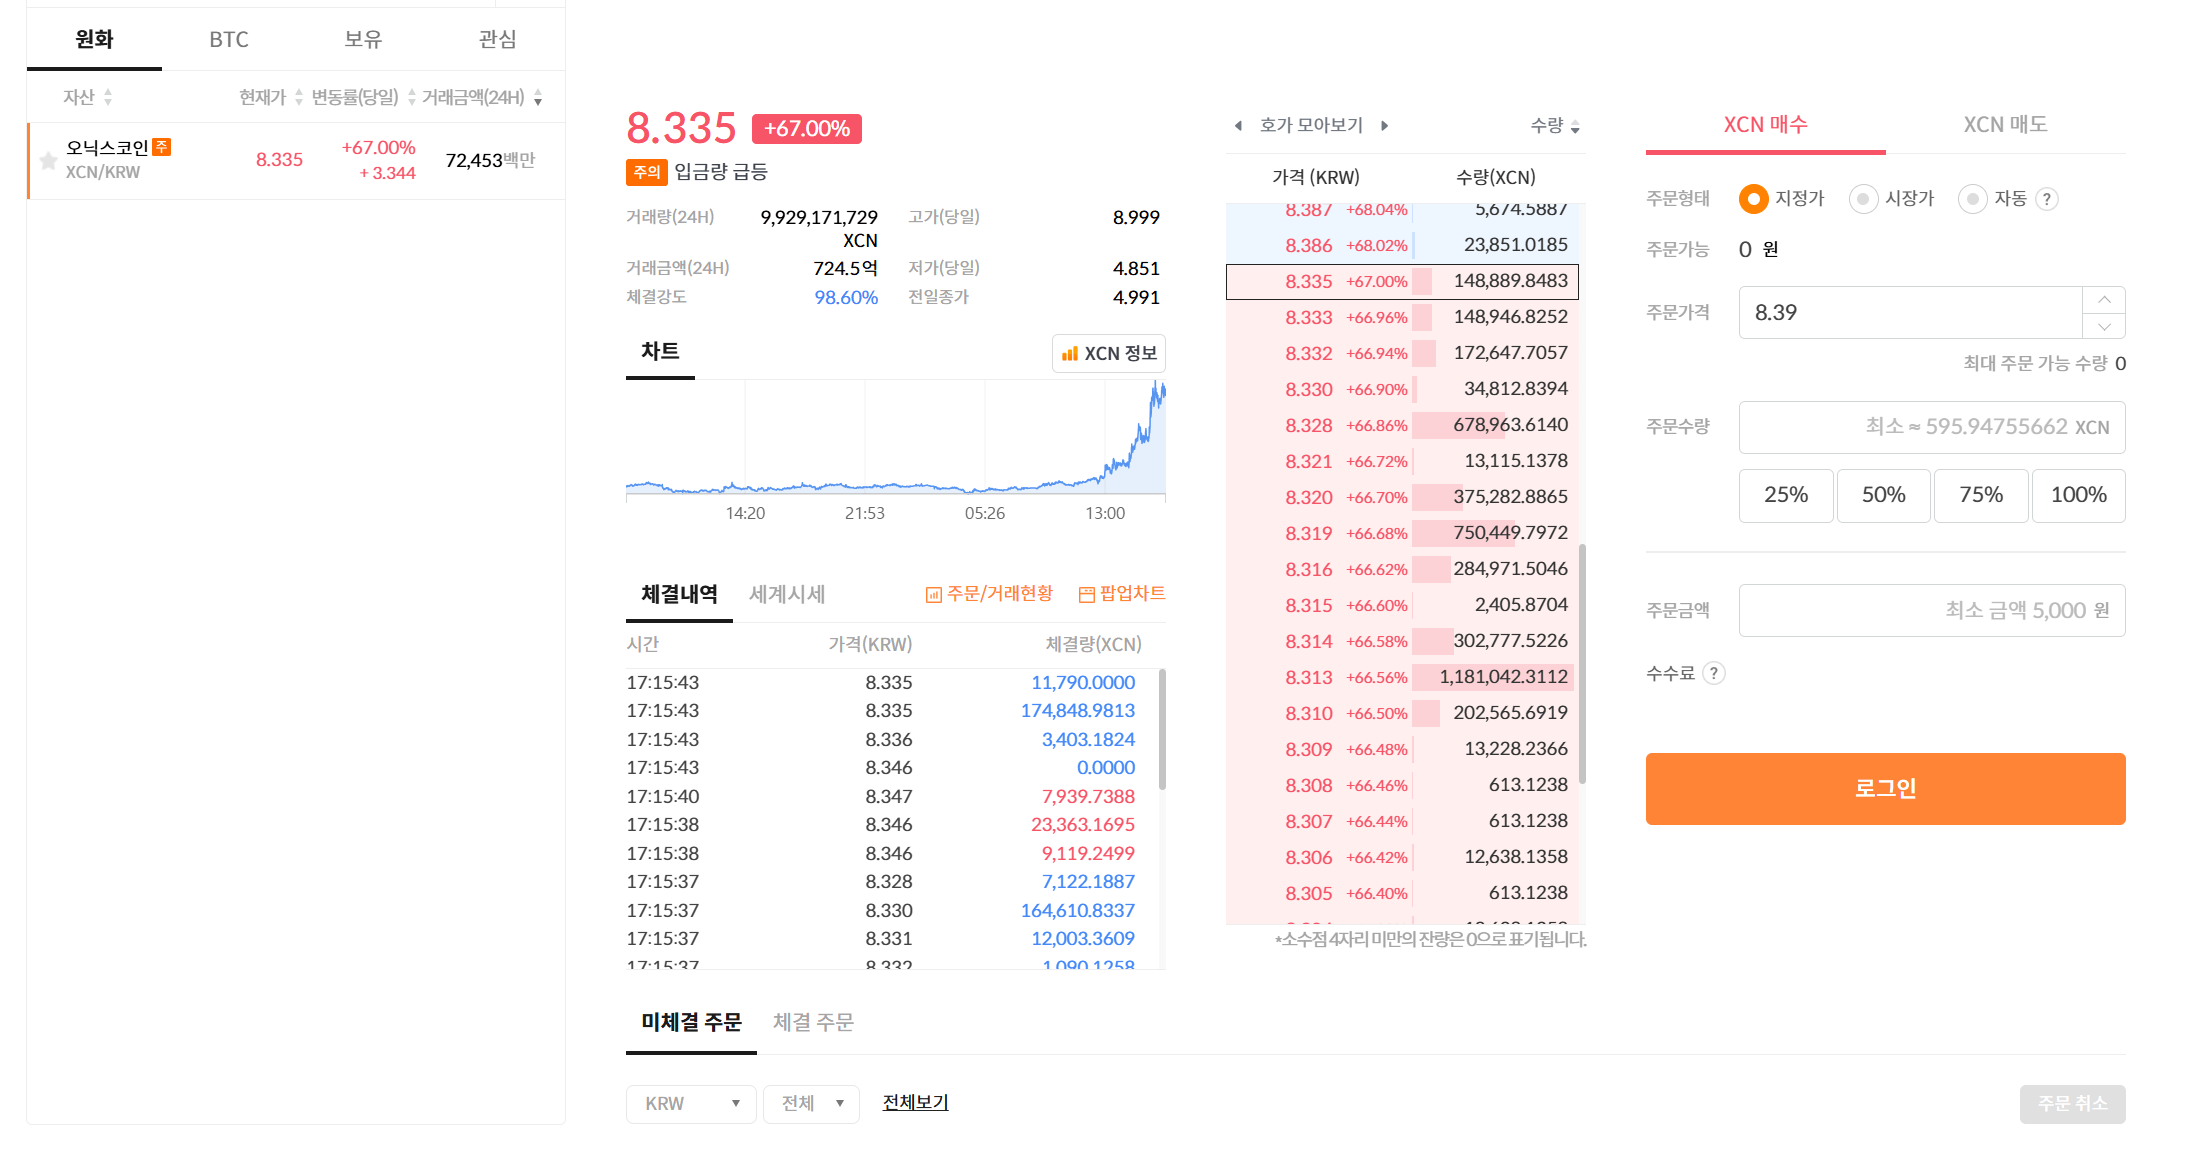Switch to the BTC market tab
The image size is (2205, 1161).
pos(228,39)
